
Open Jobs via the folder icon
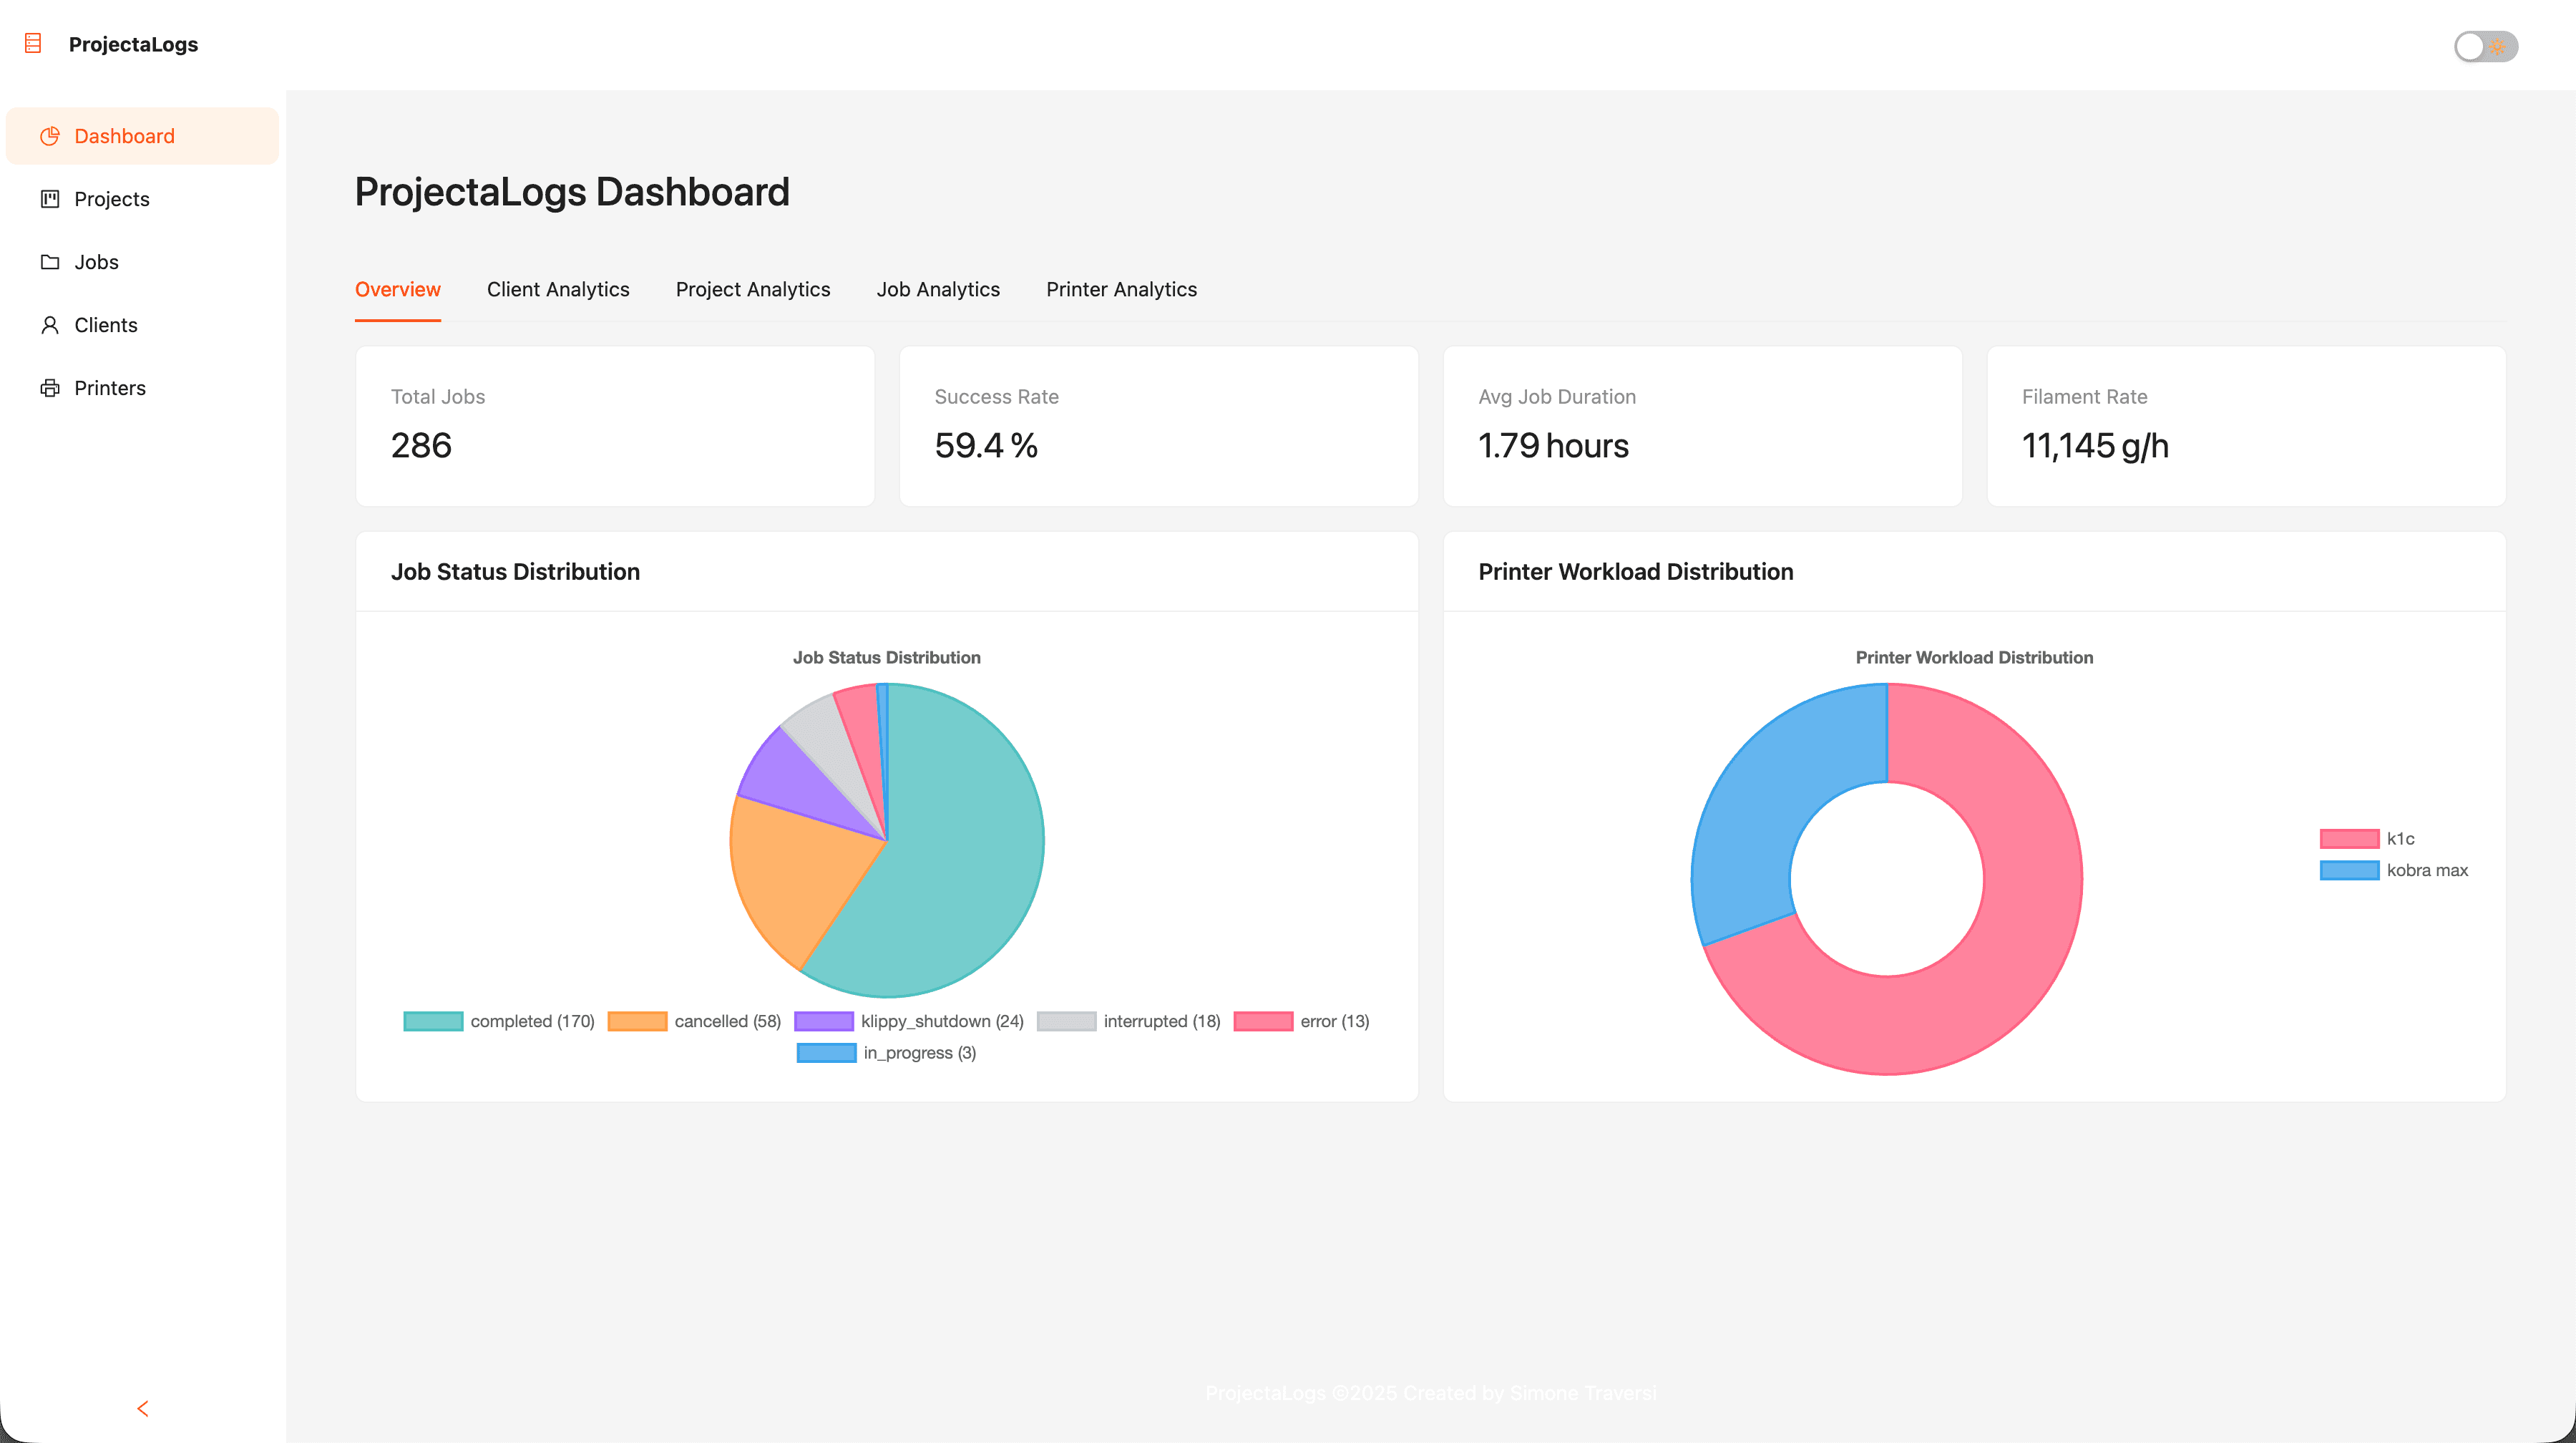coord(49,262)
